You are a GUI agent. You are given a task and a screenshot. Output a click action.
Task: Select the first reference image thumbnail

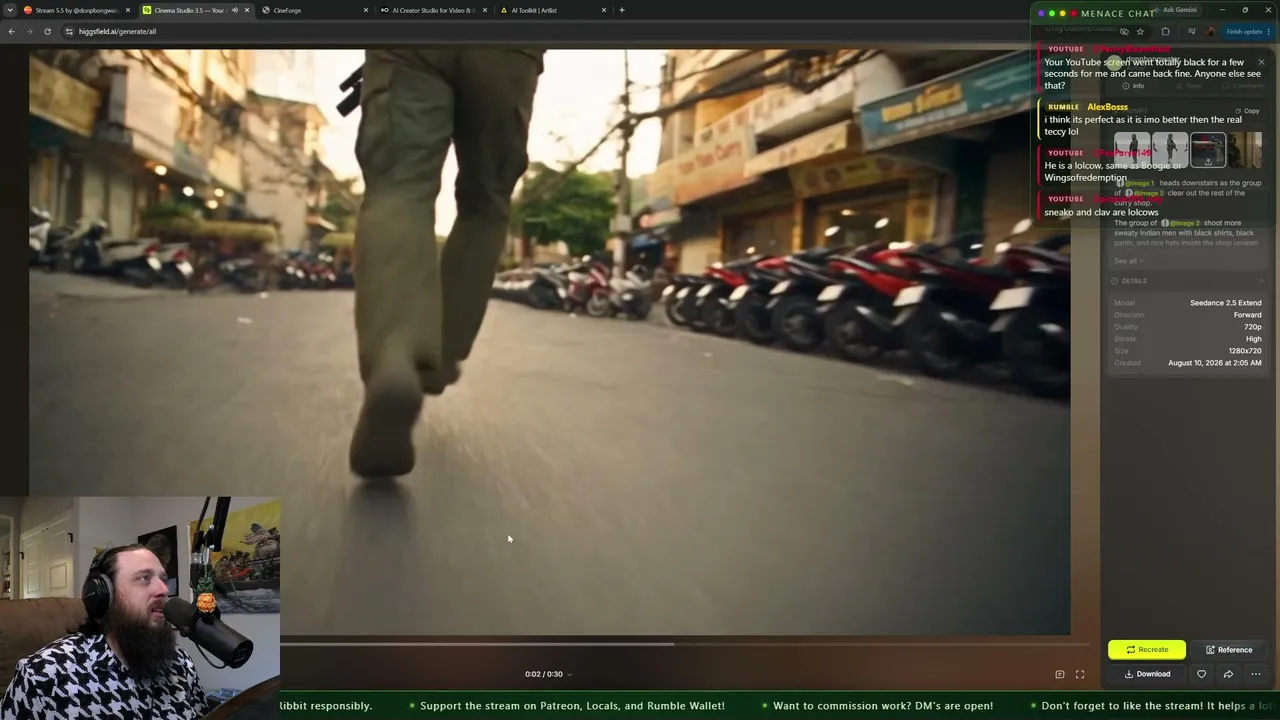click(x=1132, y=150)
